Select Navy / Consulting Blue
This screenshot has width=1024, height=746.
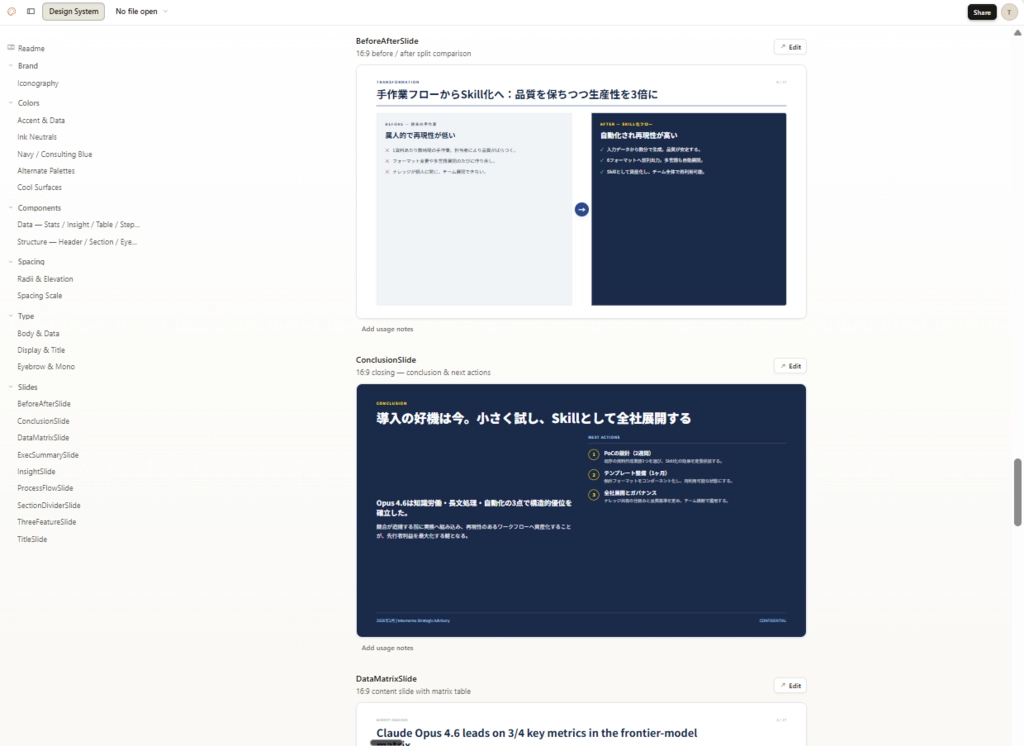point(55,154)
